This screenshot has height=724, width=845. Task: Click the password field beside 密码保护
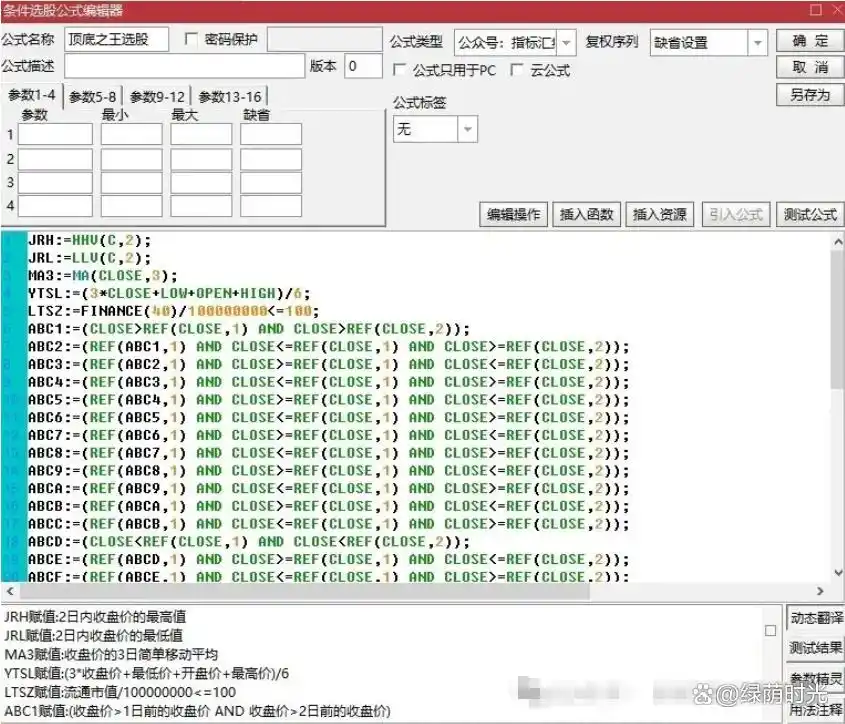324,39
